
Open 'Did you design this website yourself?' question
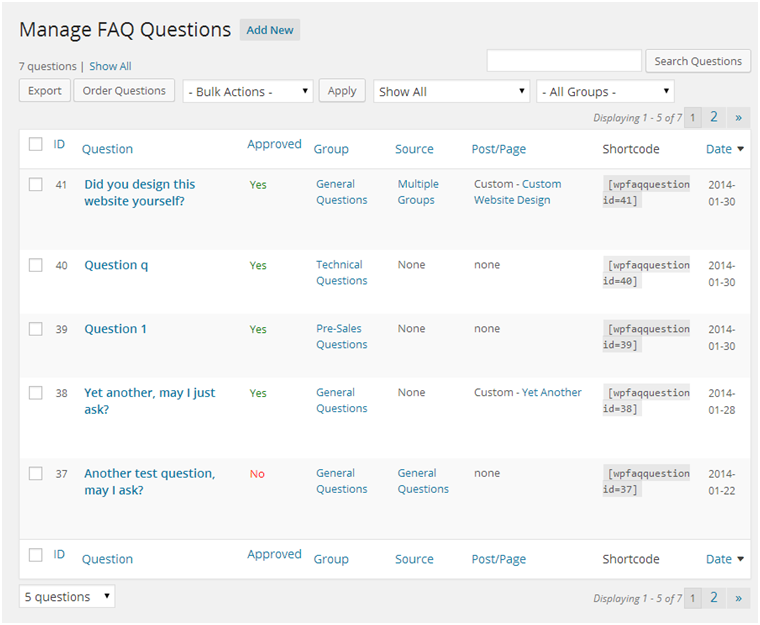coord(140,192)
